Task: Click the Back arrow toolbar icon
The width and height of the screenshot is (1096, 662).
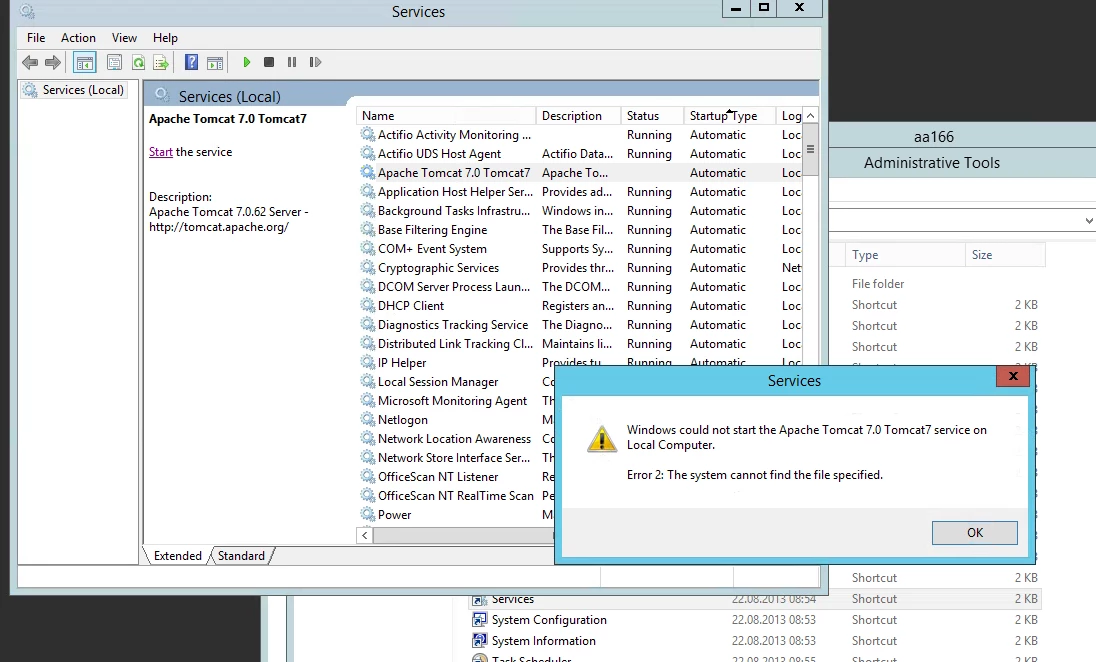Action: pyautogui.click(x=30, y=62)
